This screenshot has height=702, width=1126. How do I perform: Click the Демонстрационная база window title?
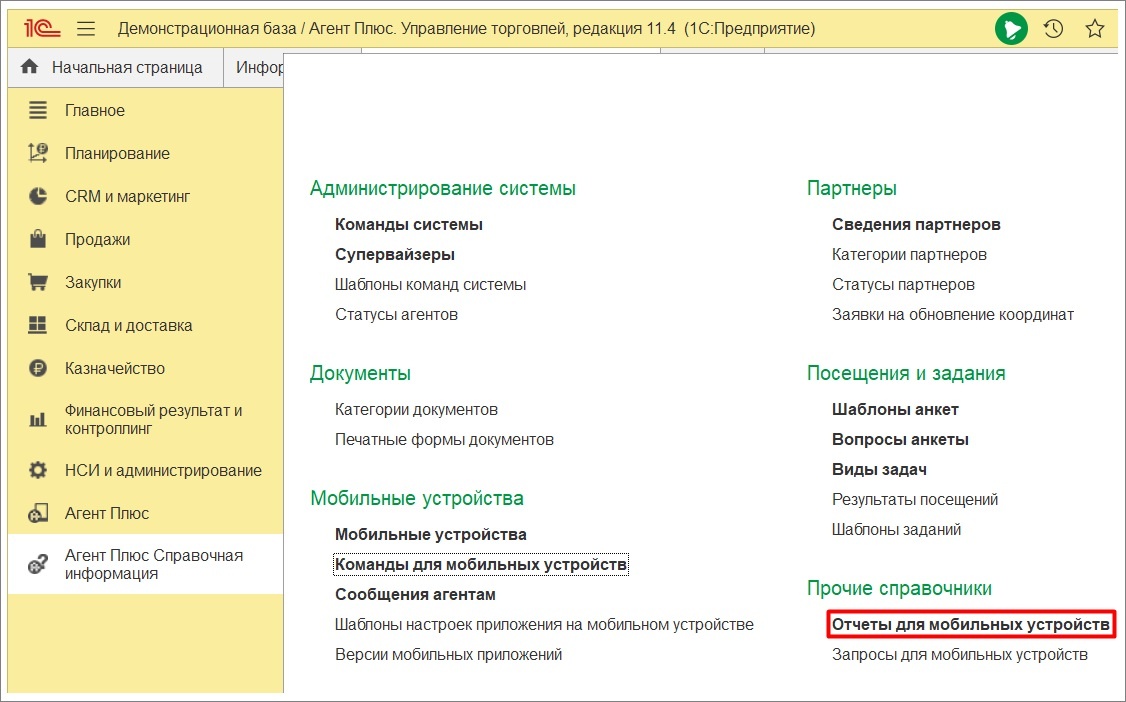coord(466,29)
